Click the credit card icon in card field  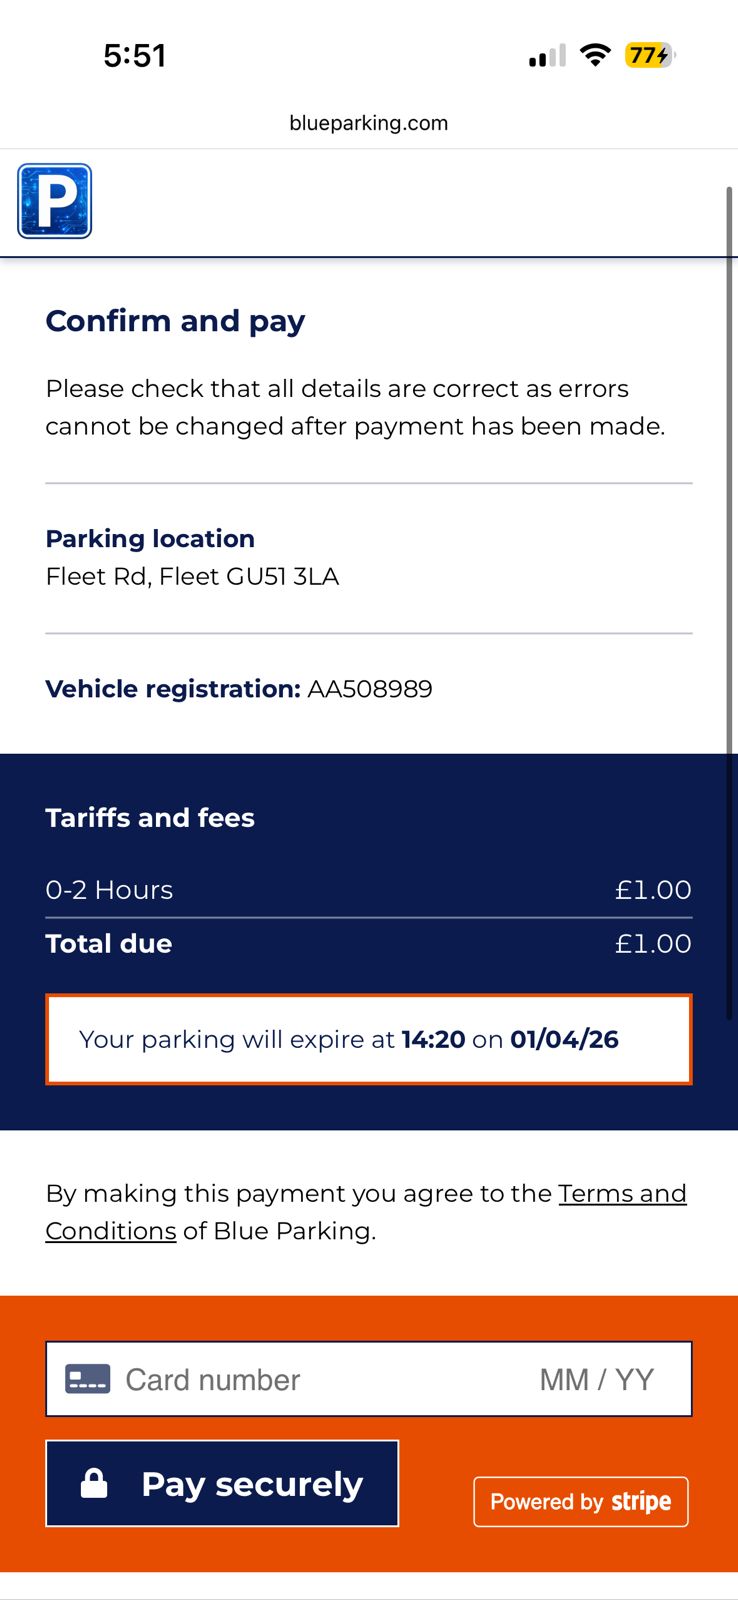pos(87,1379)
